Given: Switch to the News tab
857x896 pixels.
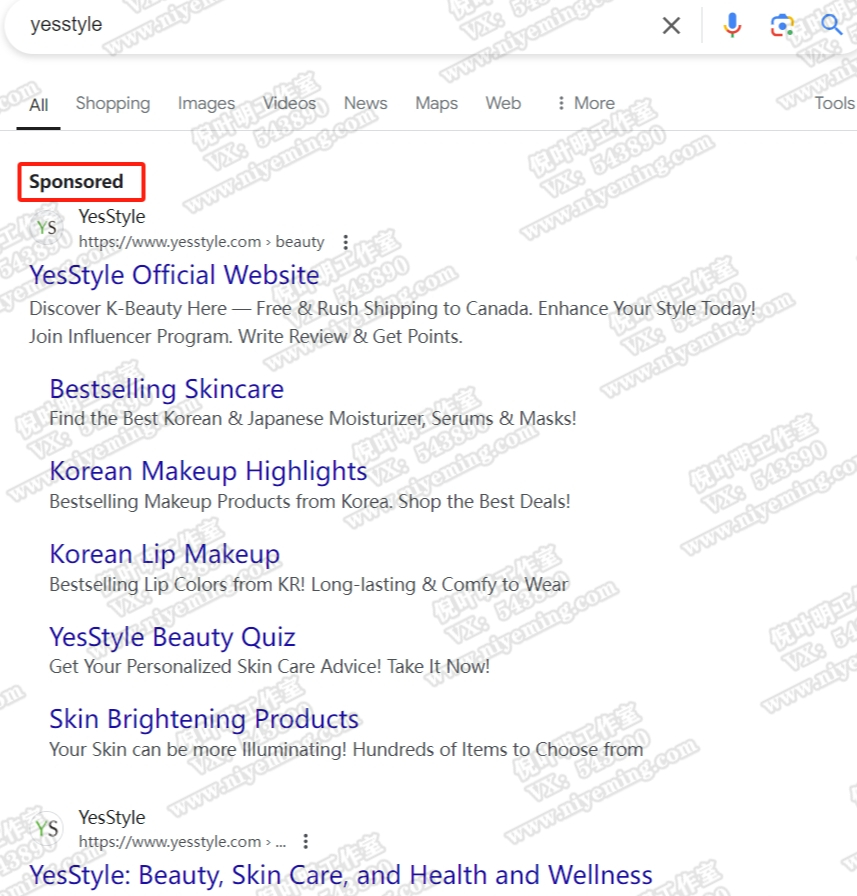Looking at the screenshot, I should tap(366, 103).
